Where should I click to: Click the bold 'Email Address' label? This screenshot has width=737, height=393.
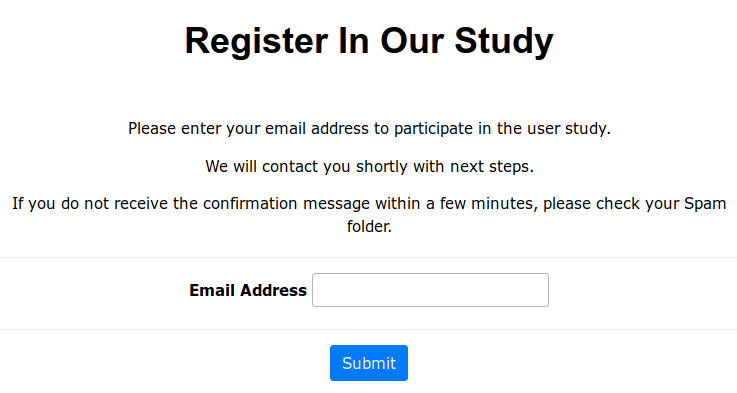click(248, 290)
